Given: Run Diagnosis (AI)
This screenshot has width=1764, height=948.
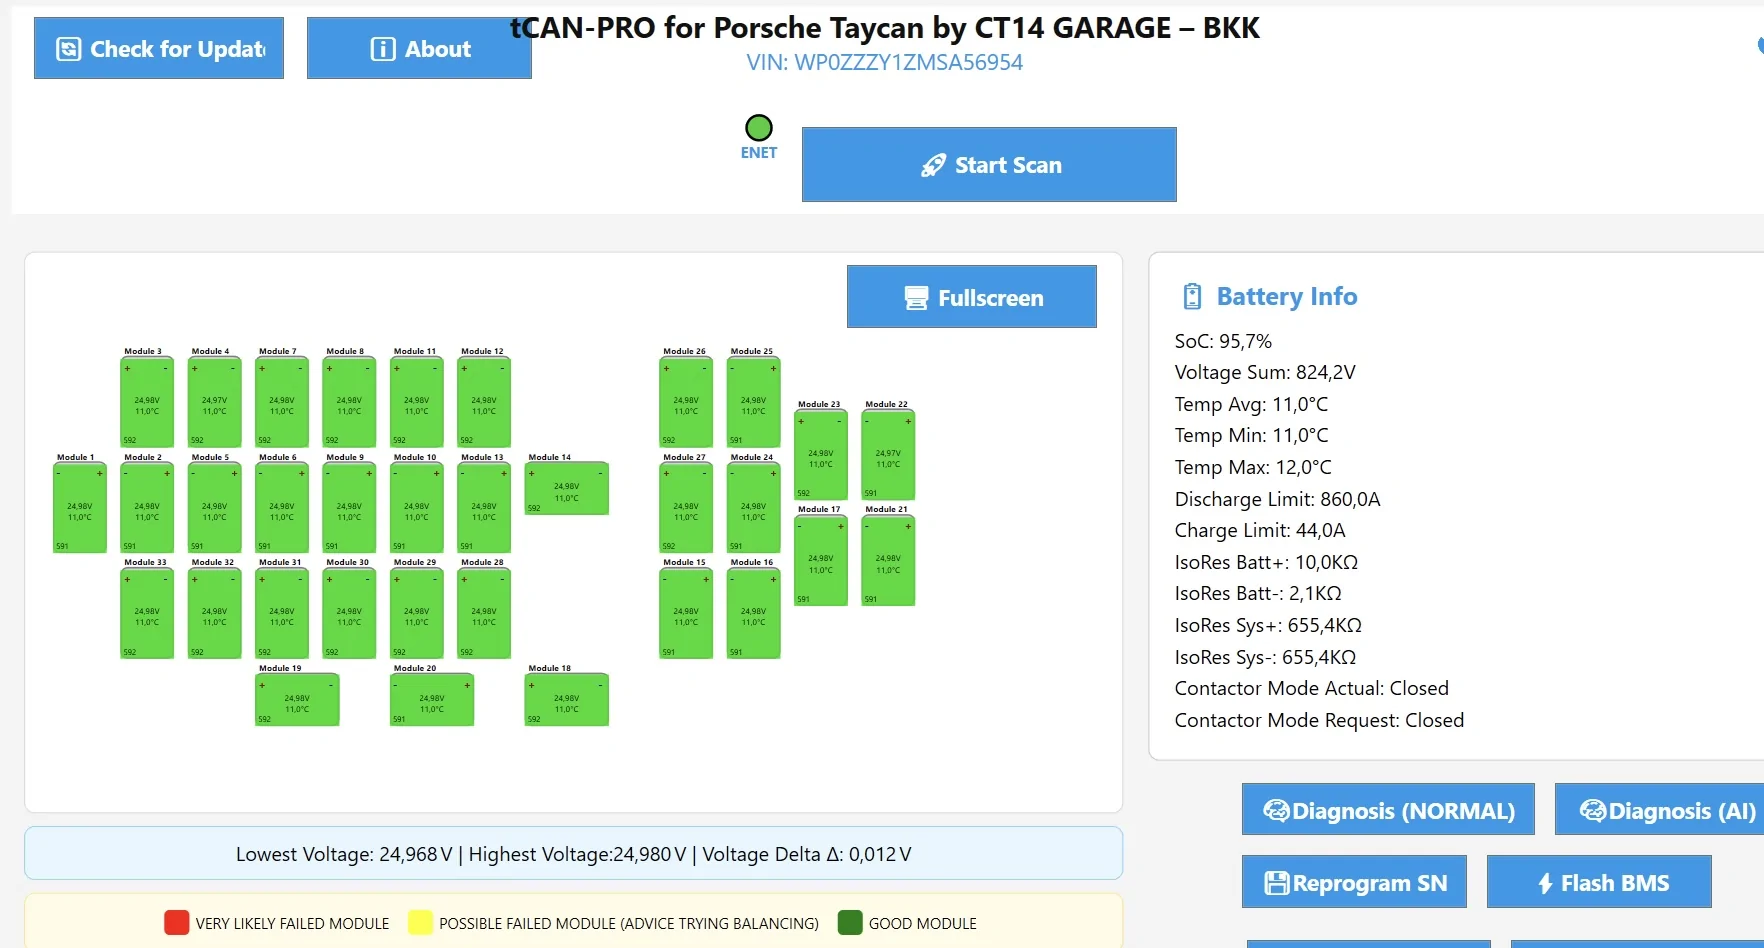Looking at the screenshot, I should [x=1660, y=810].
